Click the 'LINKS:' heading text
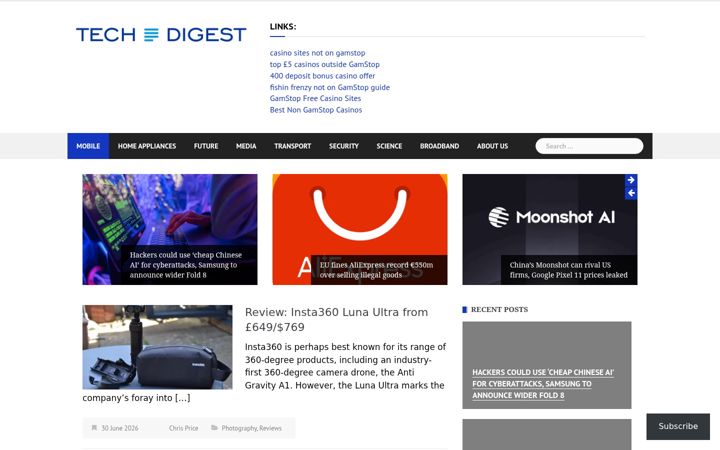This screenshot has height=450, width=720. click(x=283, y=27)
